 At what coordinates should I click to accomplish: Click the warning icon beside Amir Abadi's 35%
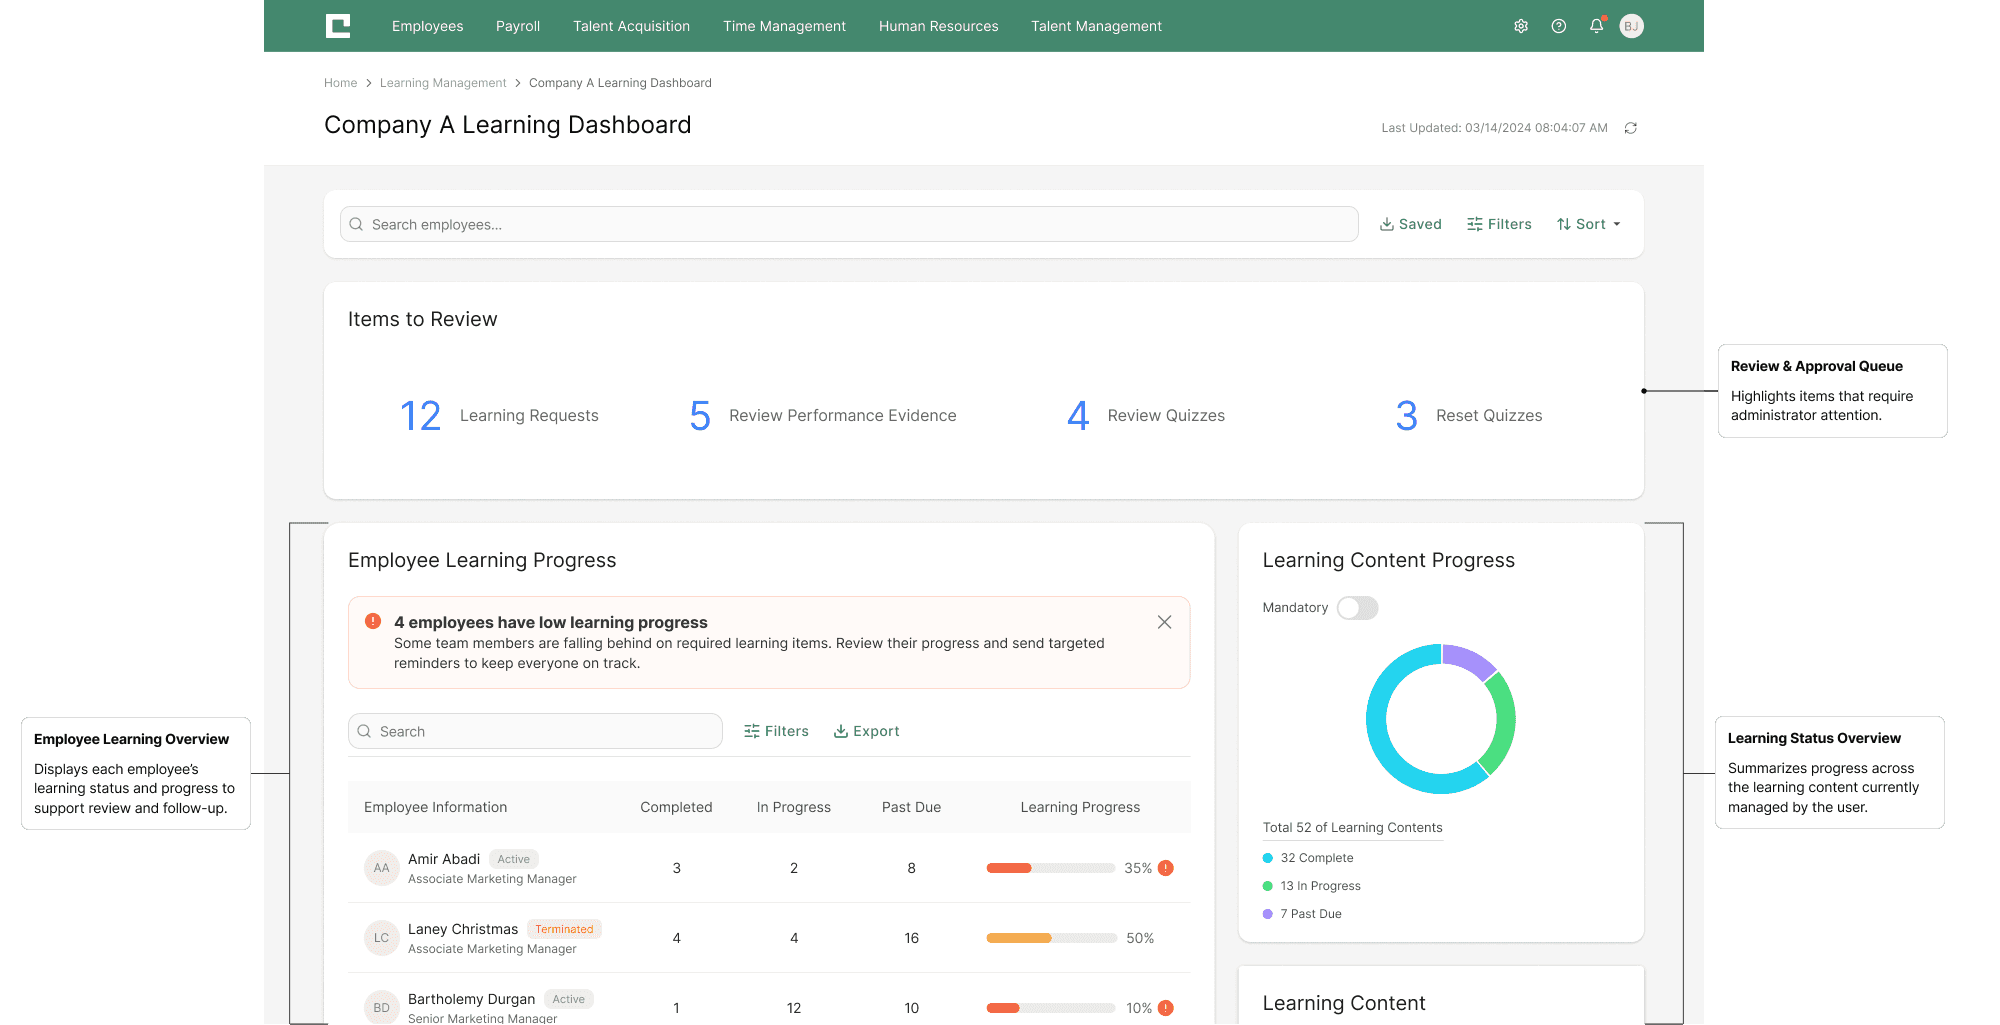click(x=1166, y=868)
